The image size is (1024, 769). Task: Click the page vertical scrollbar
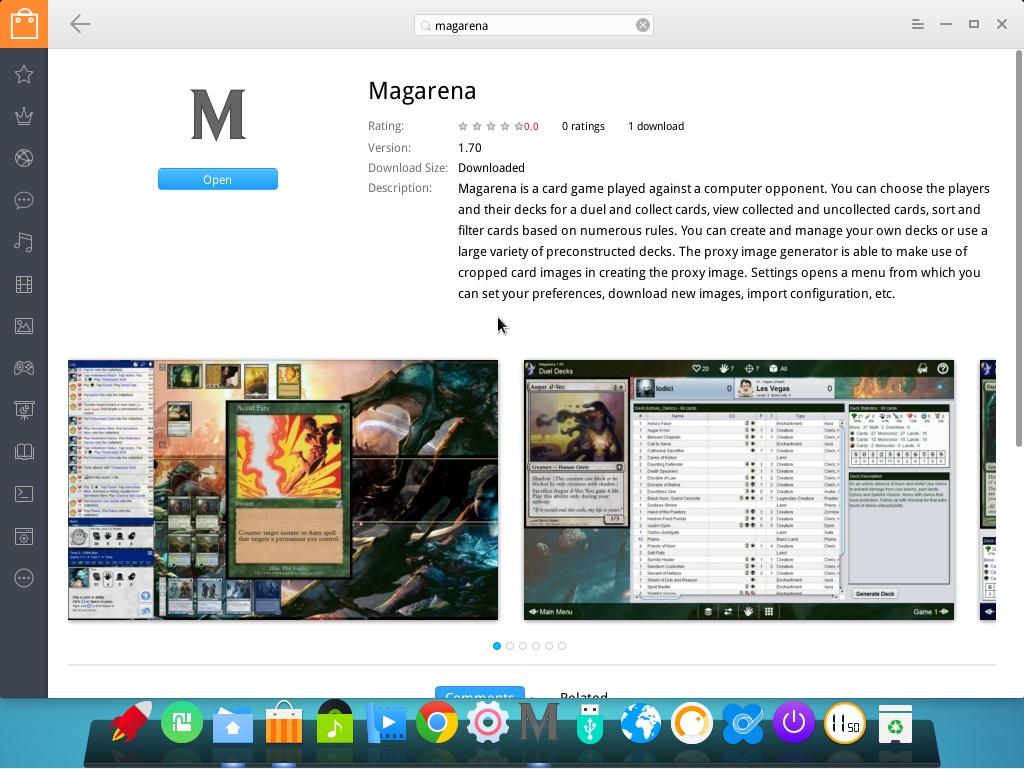pos(1018,248)
